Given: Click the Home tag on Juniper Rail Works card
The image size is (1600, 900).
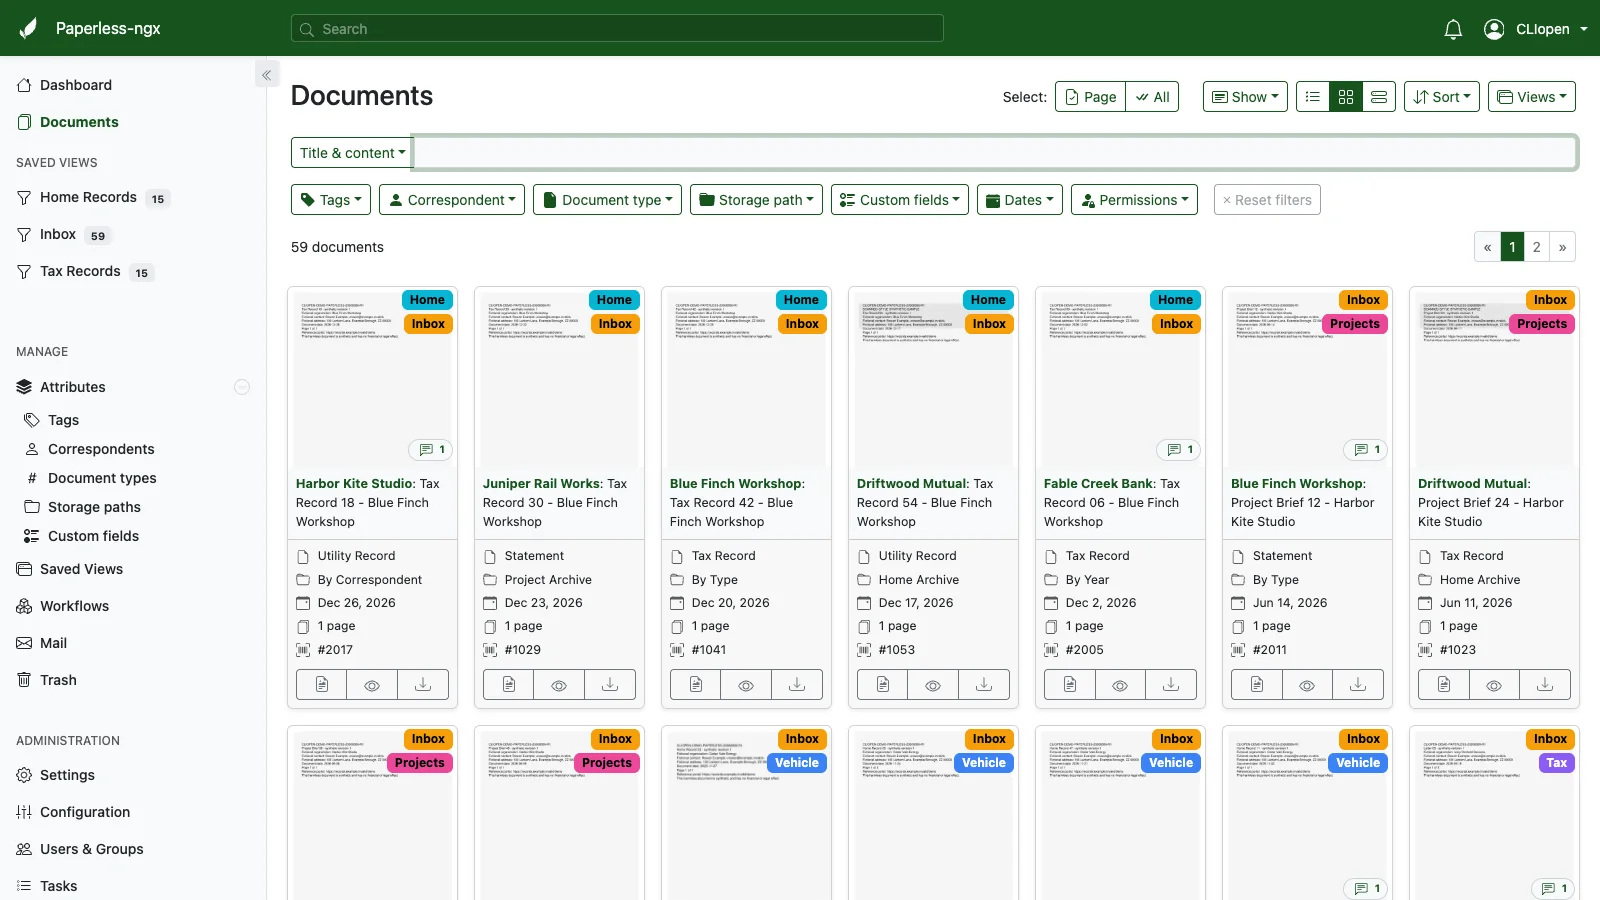Looking at the screenshot, I should [x=614, y=300].
